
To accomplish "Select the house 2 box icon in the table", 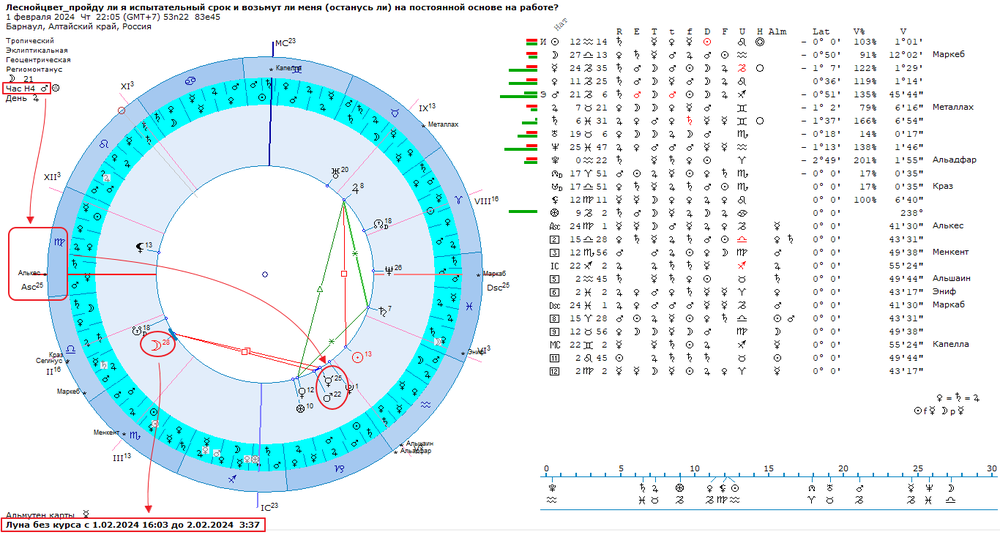I will [554, 239].
